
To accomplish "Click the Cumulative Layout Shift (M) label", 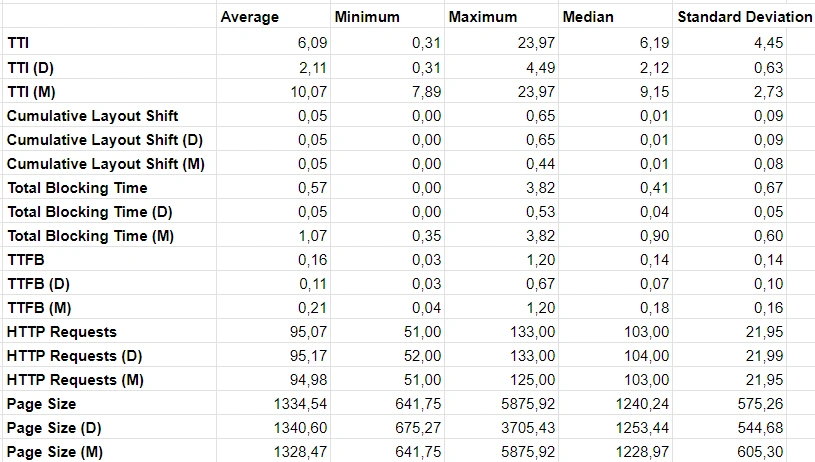I will 106,164.
